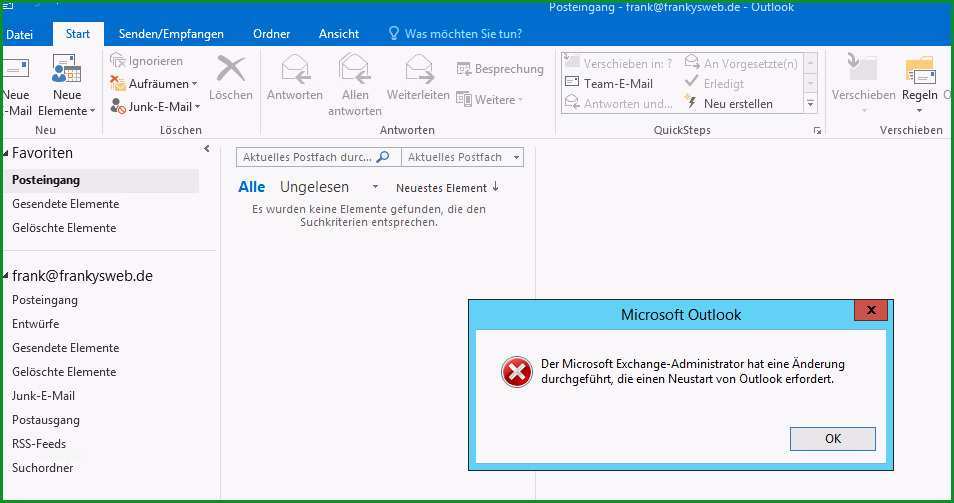Click the search magnifier icon
954x503 pixels.
click(383, 157)
